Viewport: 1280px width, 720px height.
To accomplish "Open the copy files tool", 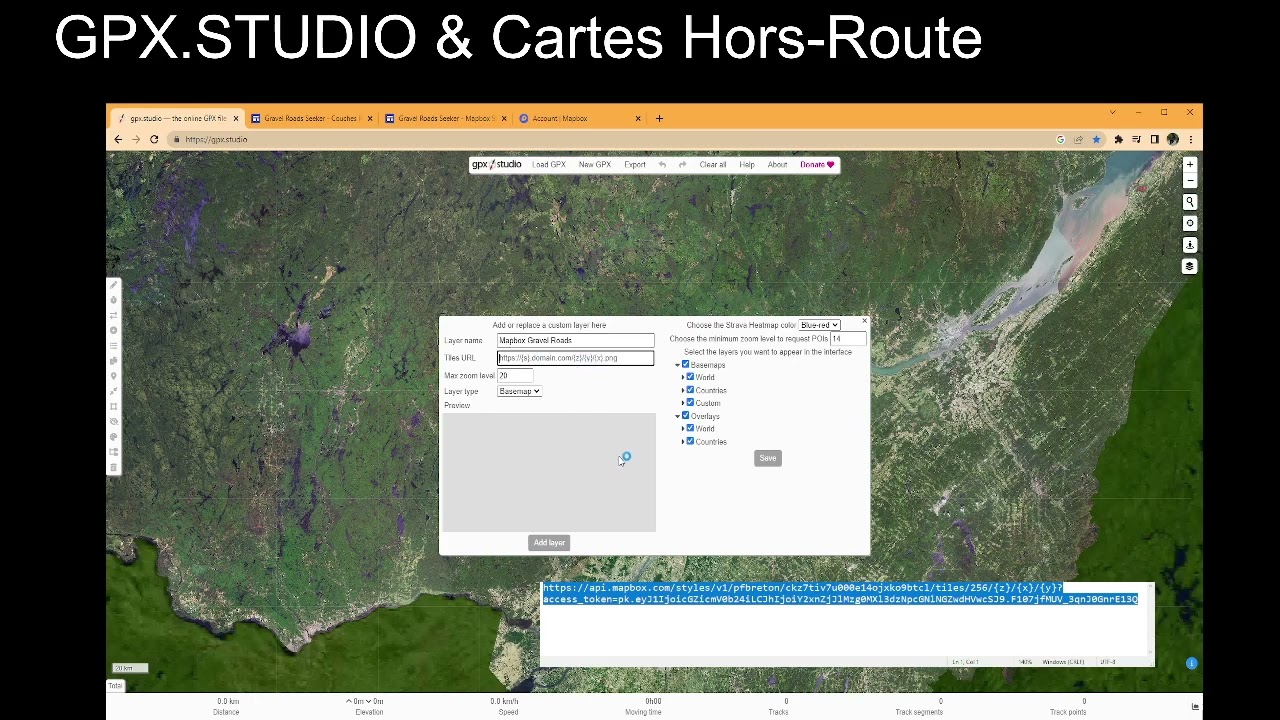I will [114, 360].
